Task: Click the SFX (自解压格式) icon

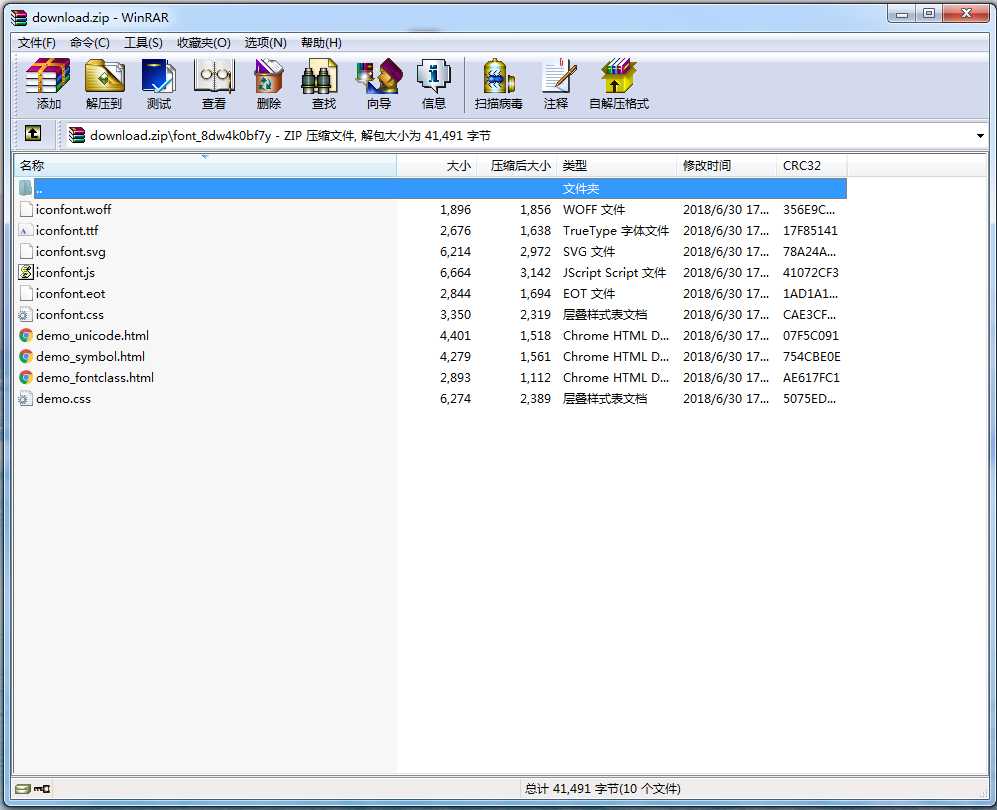Action: [x=619, y=83]
